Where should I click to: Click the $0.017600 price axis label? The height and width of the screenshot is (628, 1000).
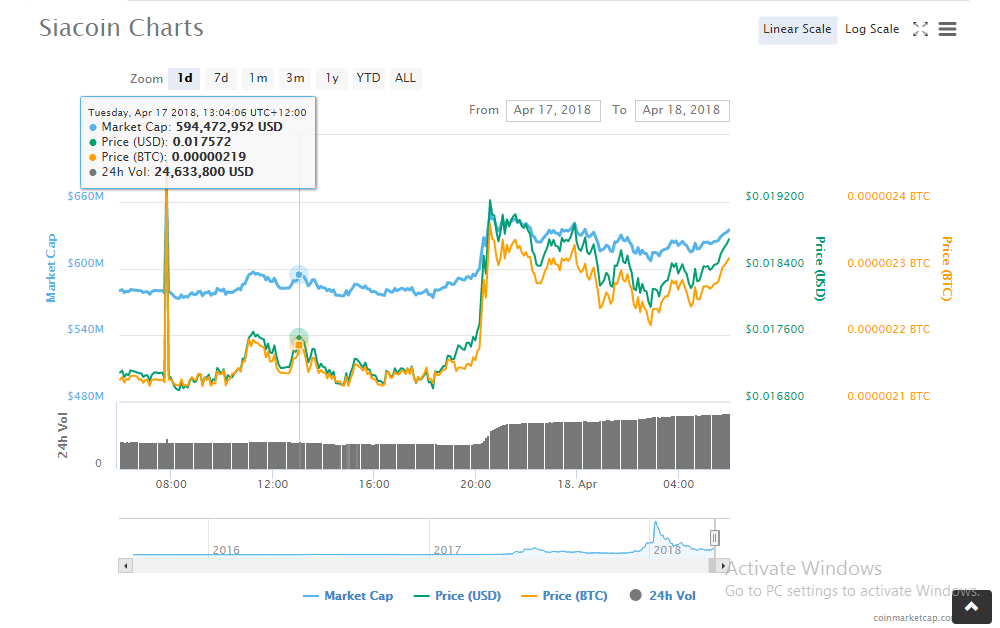pyautogui.click(x=775, y=330)
